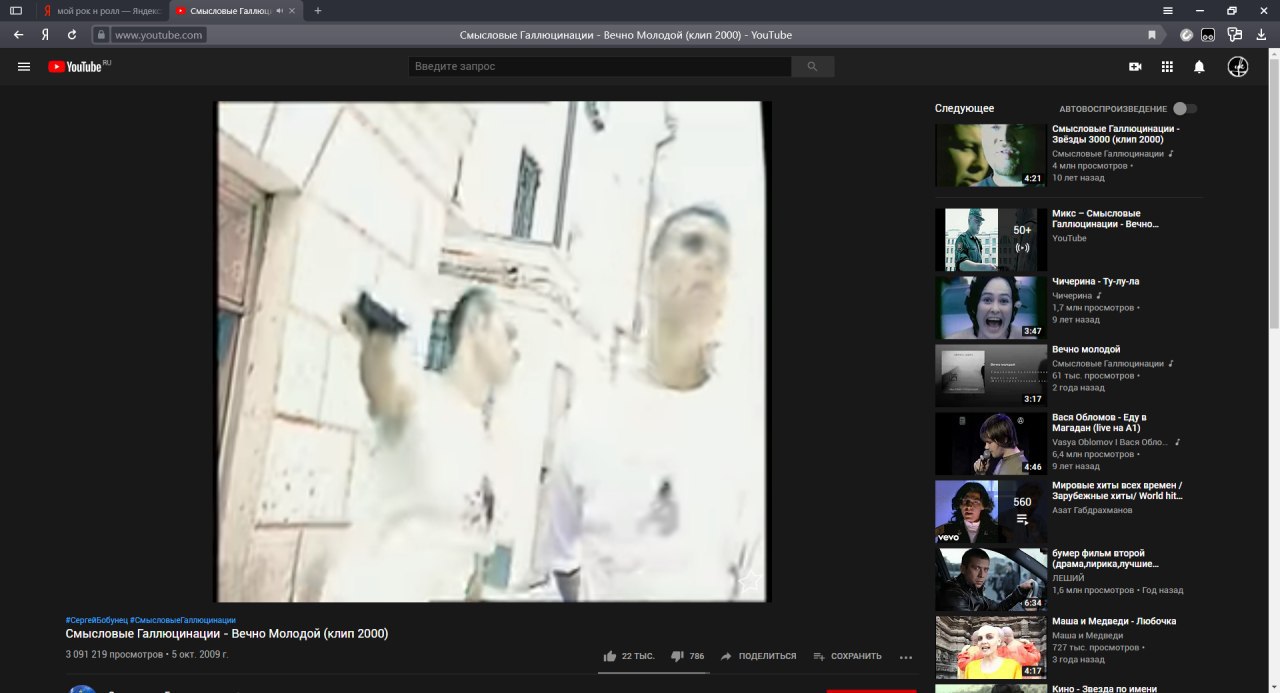Click the 'Следующее' up next heading
This screenshot has height=693, width=1280.
(x=964, y=108)
